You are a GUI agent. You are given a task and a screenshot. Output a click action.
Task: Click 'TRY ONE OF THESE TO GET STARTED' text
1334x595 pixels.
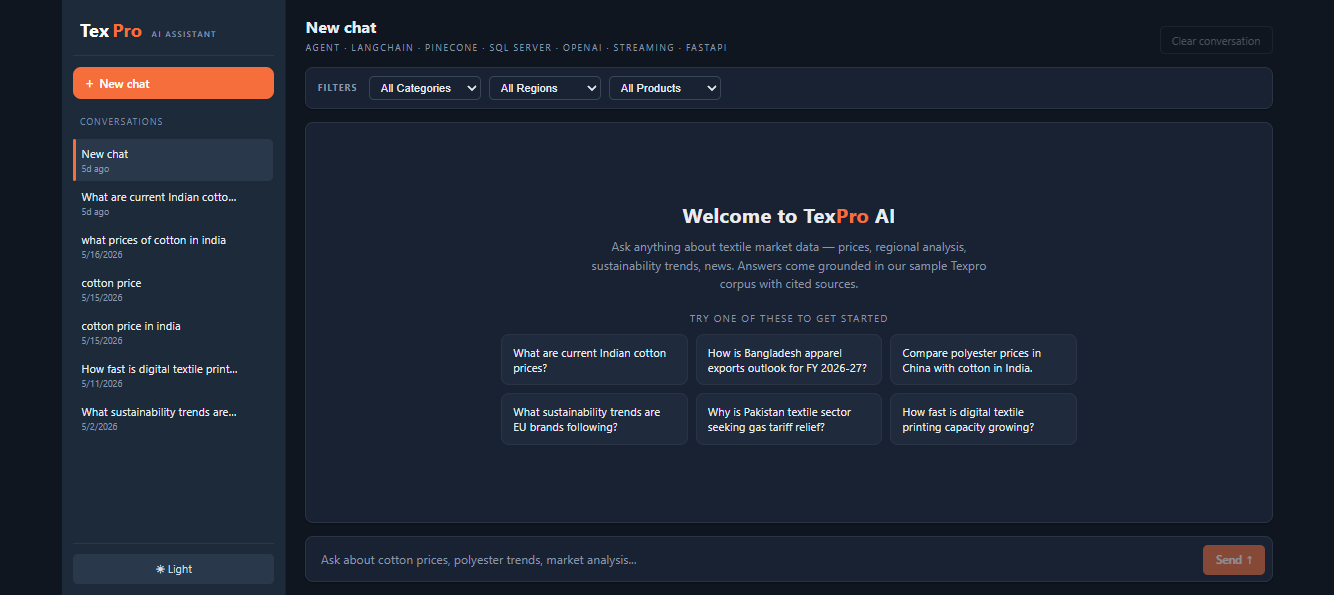point(789,319)
